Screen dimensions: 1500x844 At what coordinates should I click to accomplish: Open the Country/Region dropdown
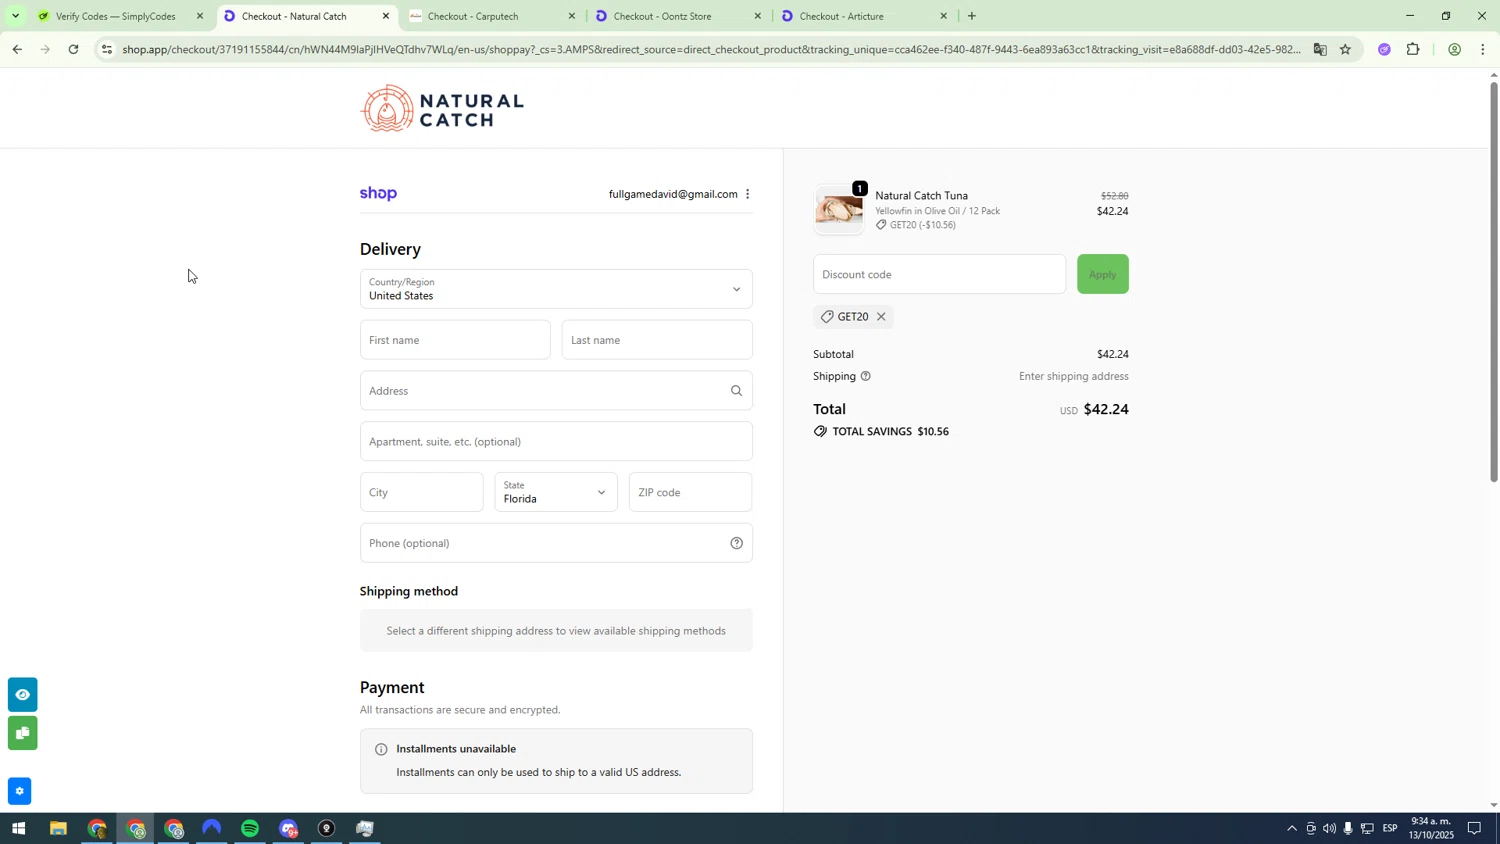tap(556, 289)
